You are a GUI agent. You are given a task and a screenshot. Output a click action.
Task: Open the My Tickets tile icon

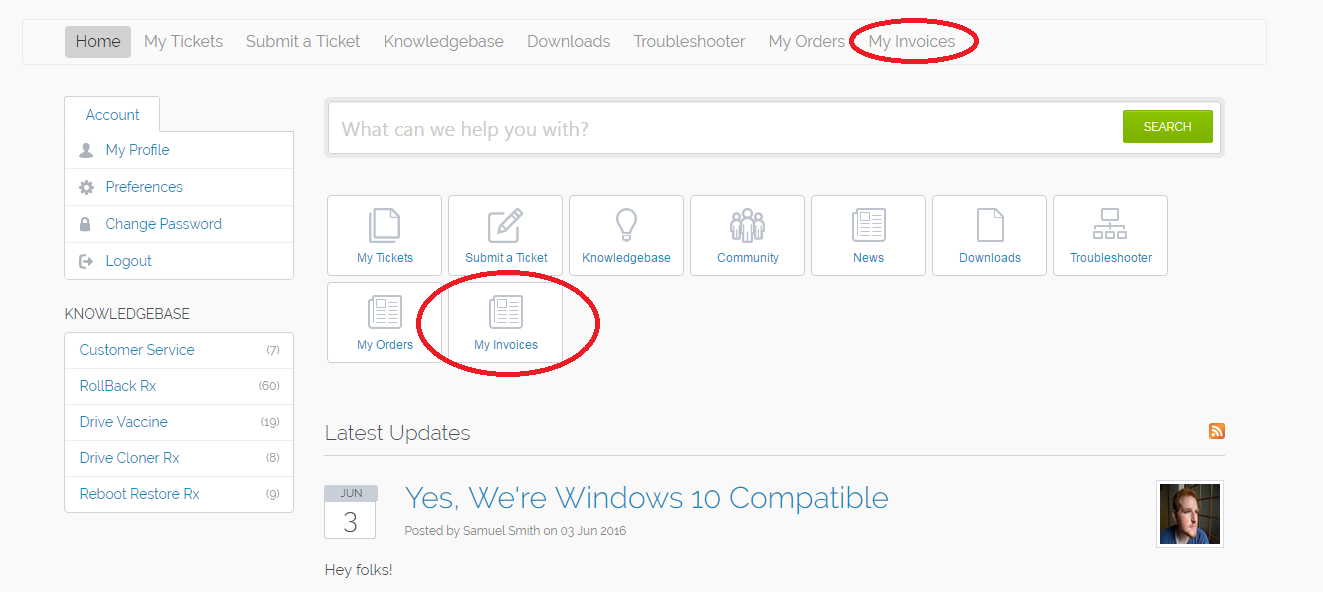click(384, 226)
